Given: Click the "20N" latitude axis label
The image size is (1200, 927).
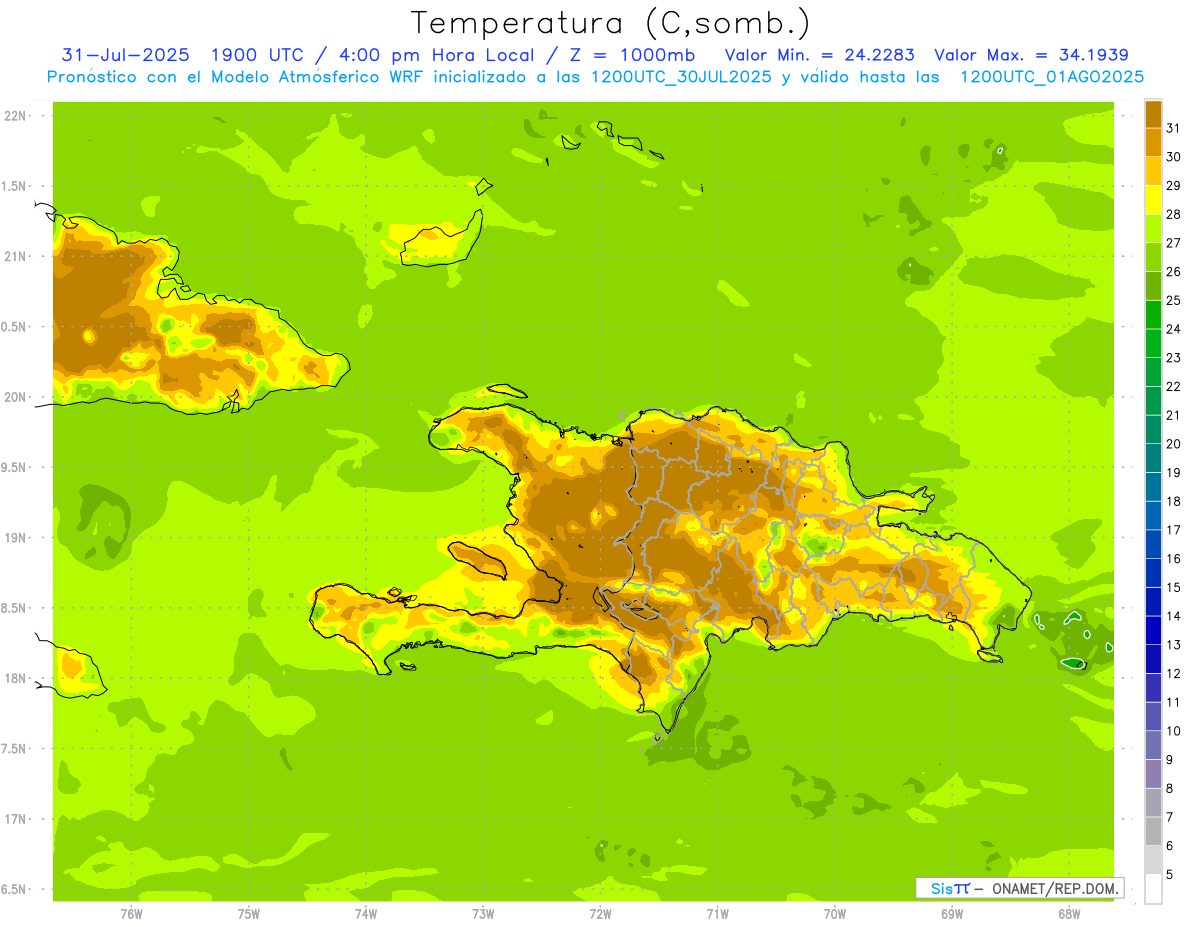Looking at the screenshot, I should [16, 397].
